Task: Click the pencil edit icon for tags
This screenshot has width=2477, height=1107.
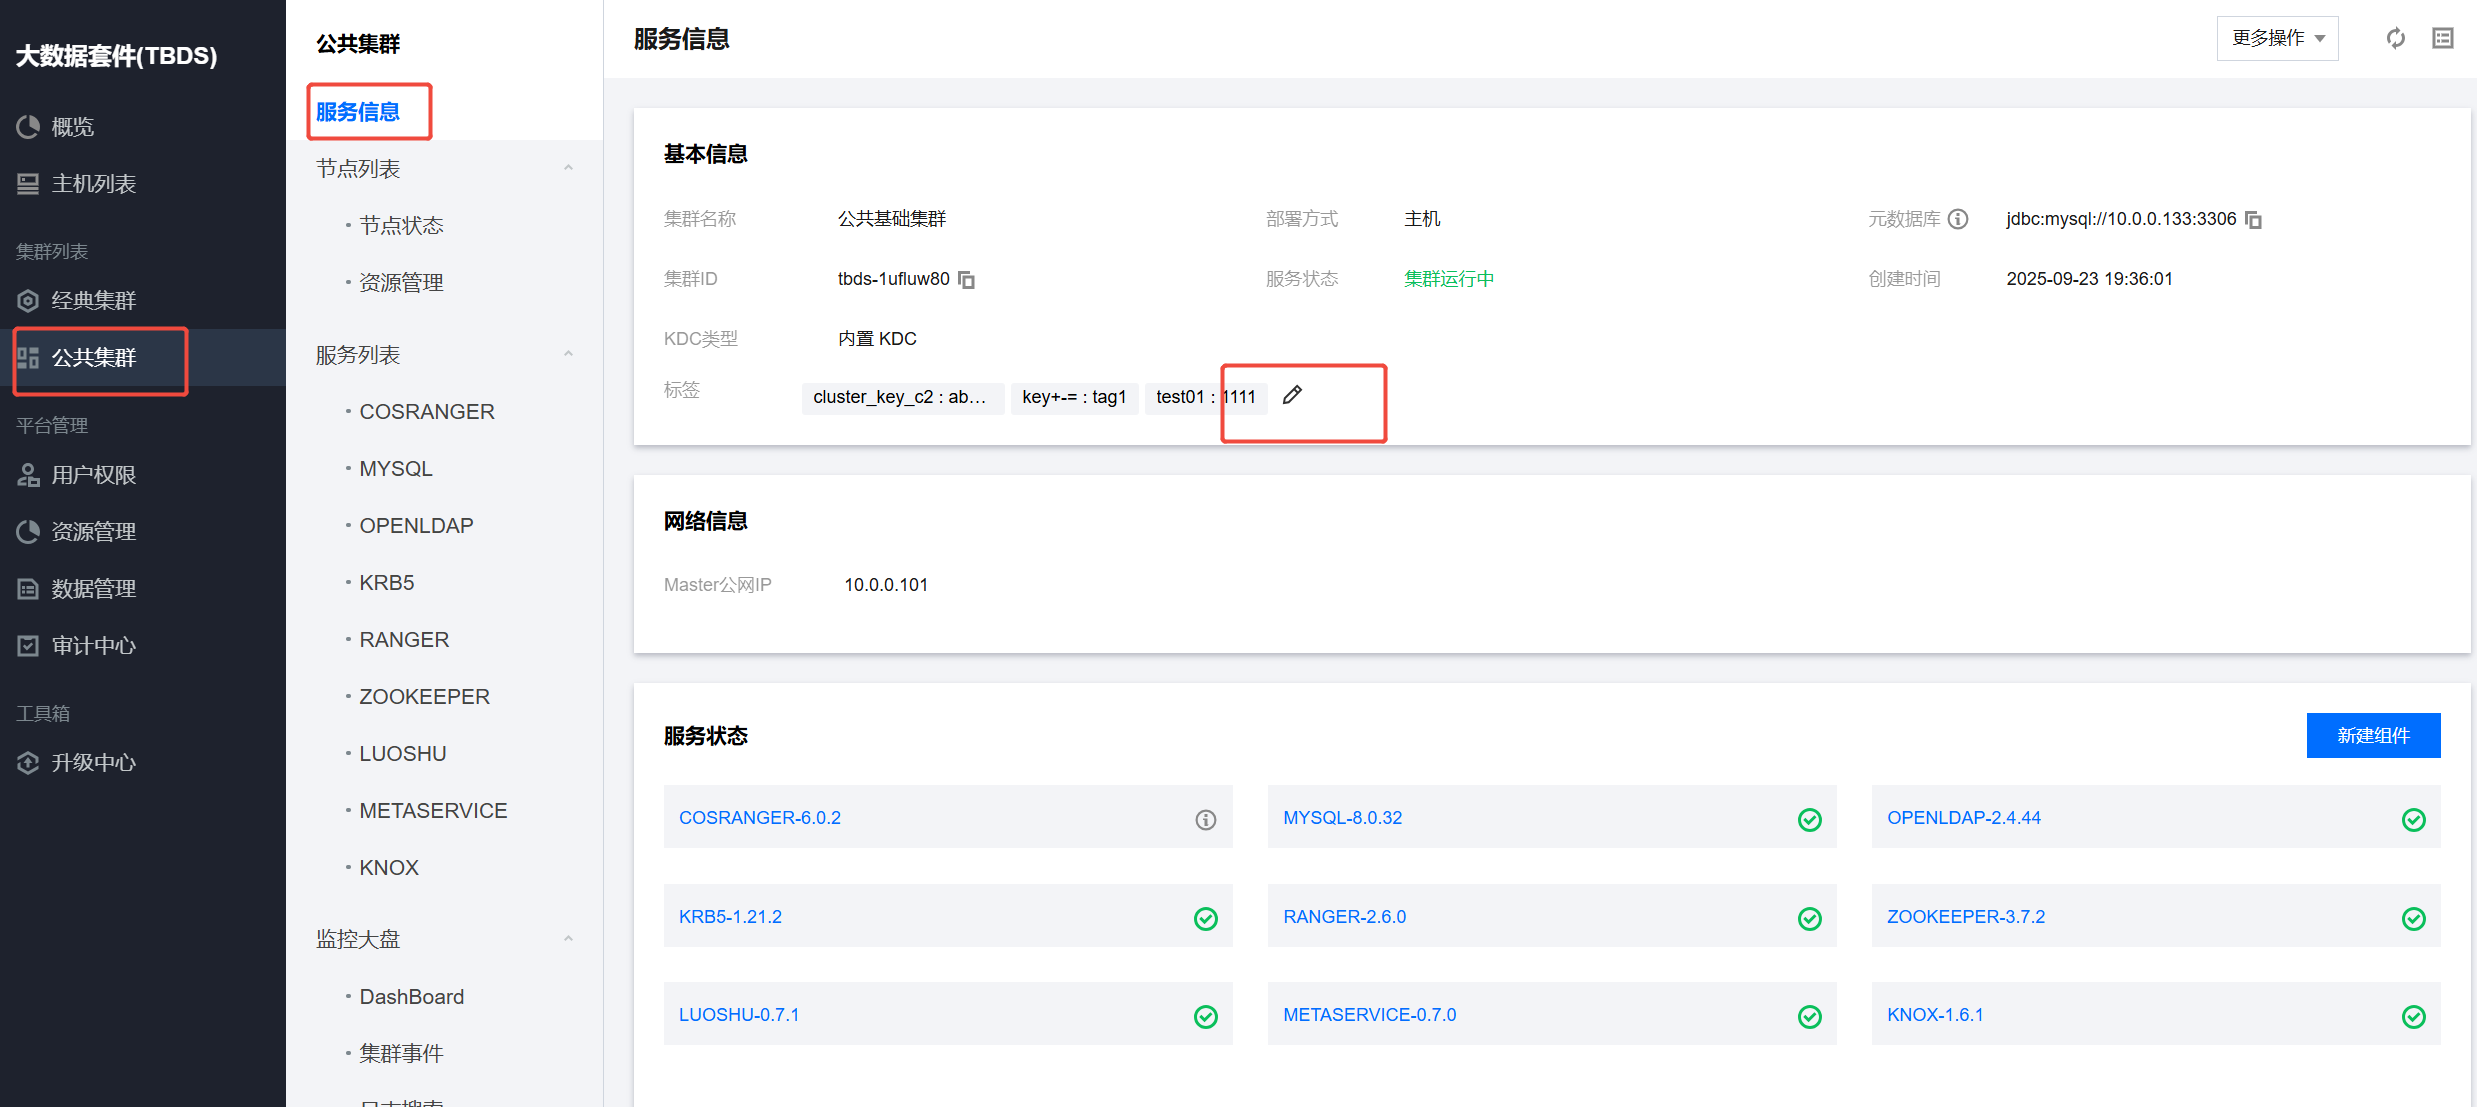Action: pyautogui.click(x=1292, y=395)
